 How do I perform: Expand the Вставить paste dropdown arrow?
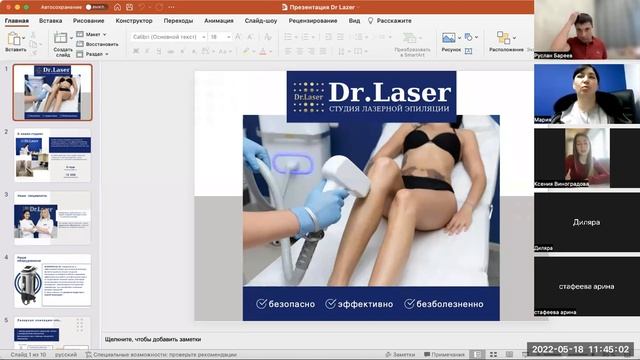pyautogui.click(x=24, y=38)
